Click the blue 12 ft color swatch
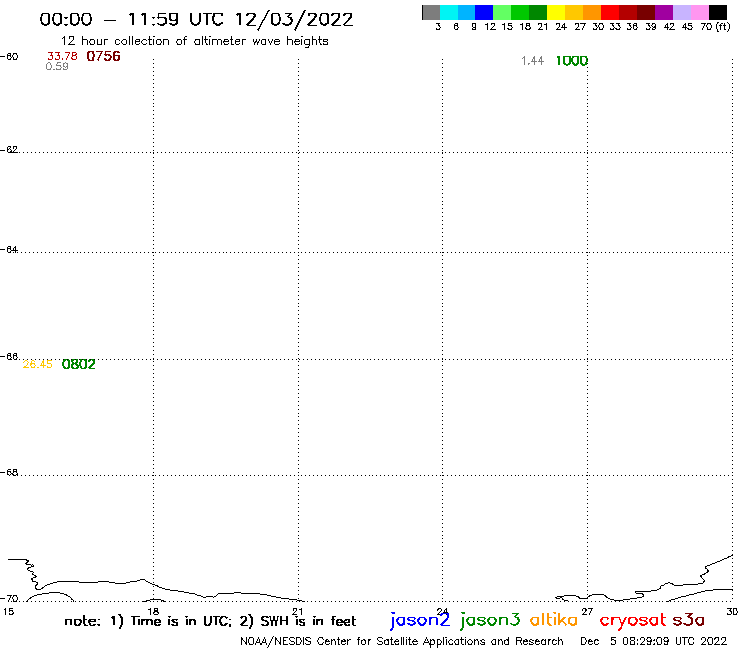The width and height of the screenshot is (740, 650). point(484,12)
